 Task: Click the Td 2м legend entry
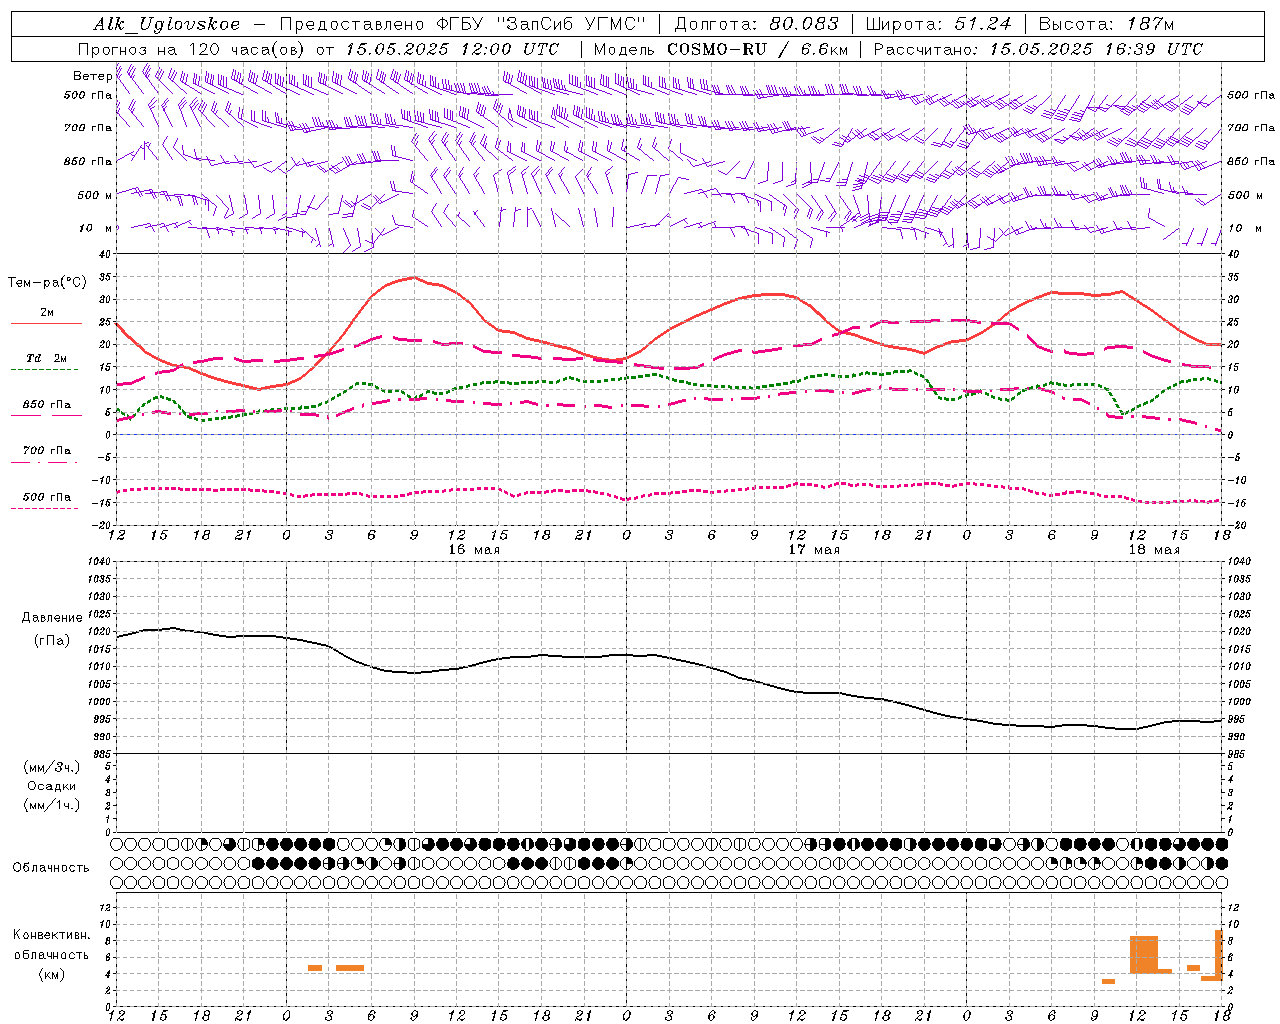click(46, 358)
